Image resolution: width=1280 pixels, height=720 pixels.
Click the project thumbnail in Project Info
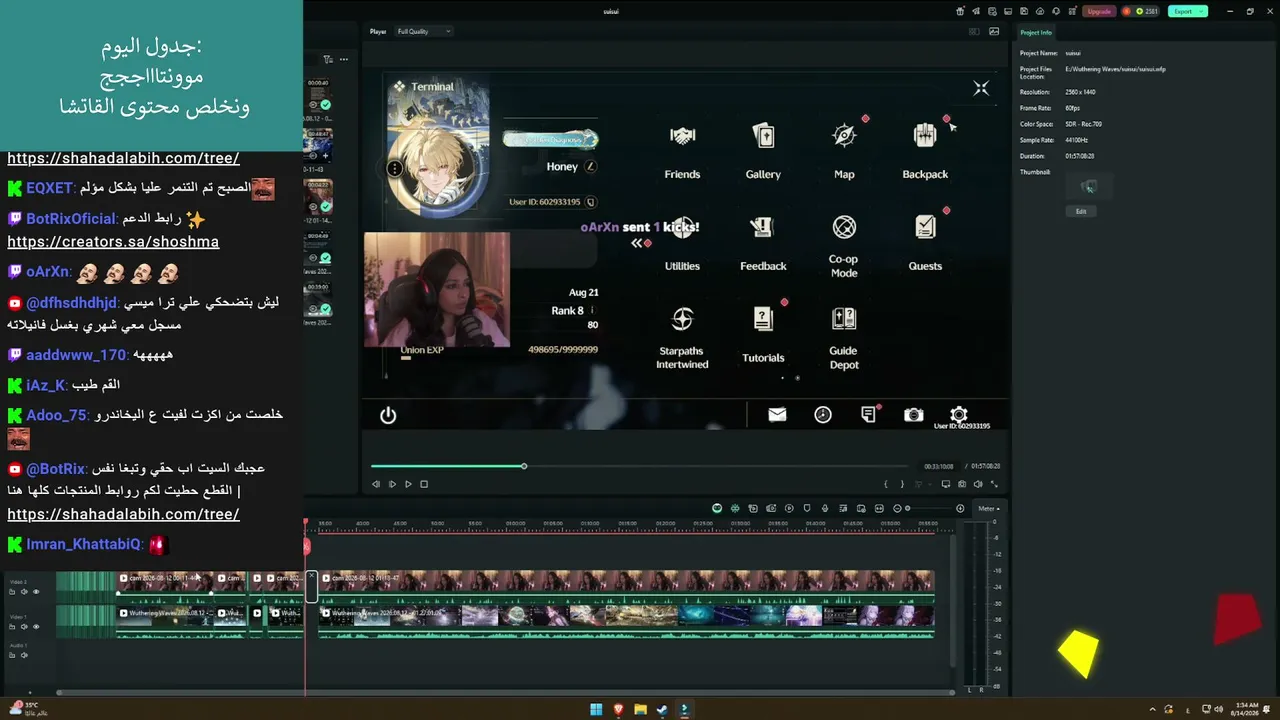coord(1089,186)
